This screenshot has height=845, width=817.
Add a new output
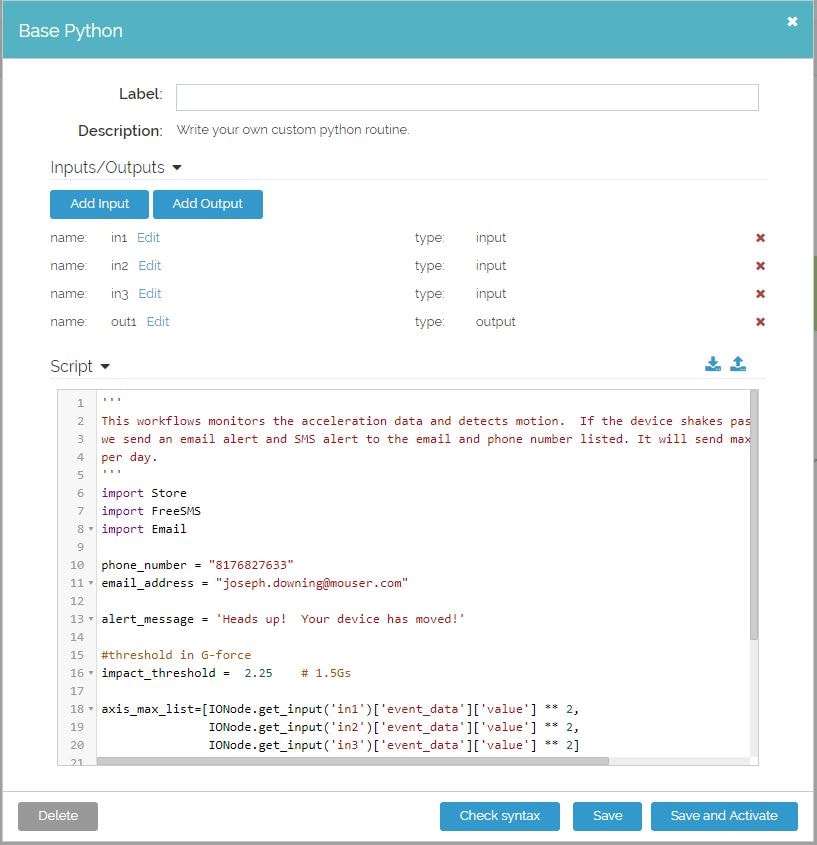208,204
